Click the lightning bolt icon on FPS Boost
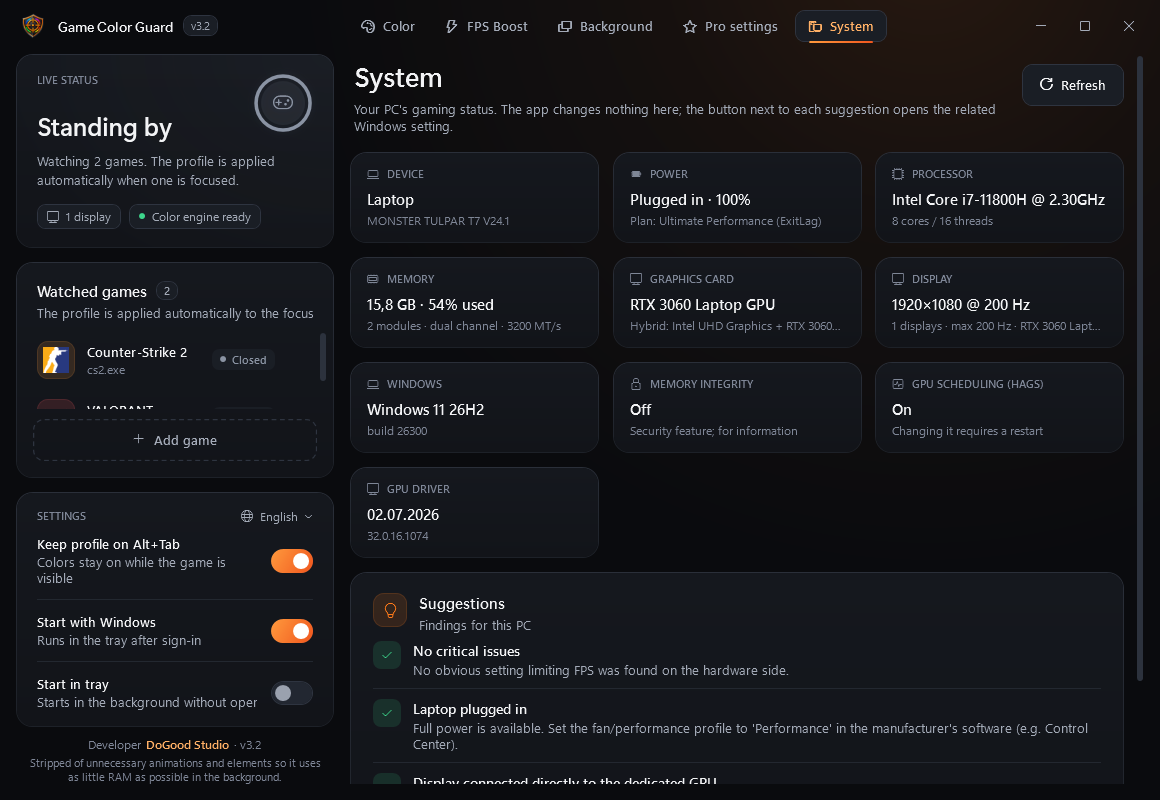This screenshot has width=1160, height=800. coord(451,27)
